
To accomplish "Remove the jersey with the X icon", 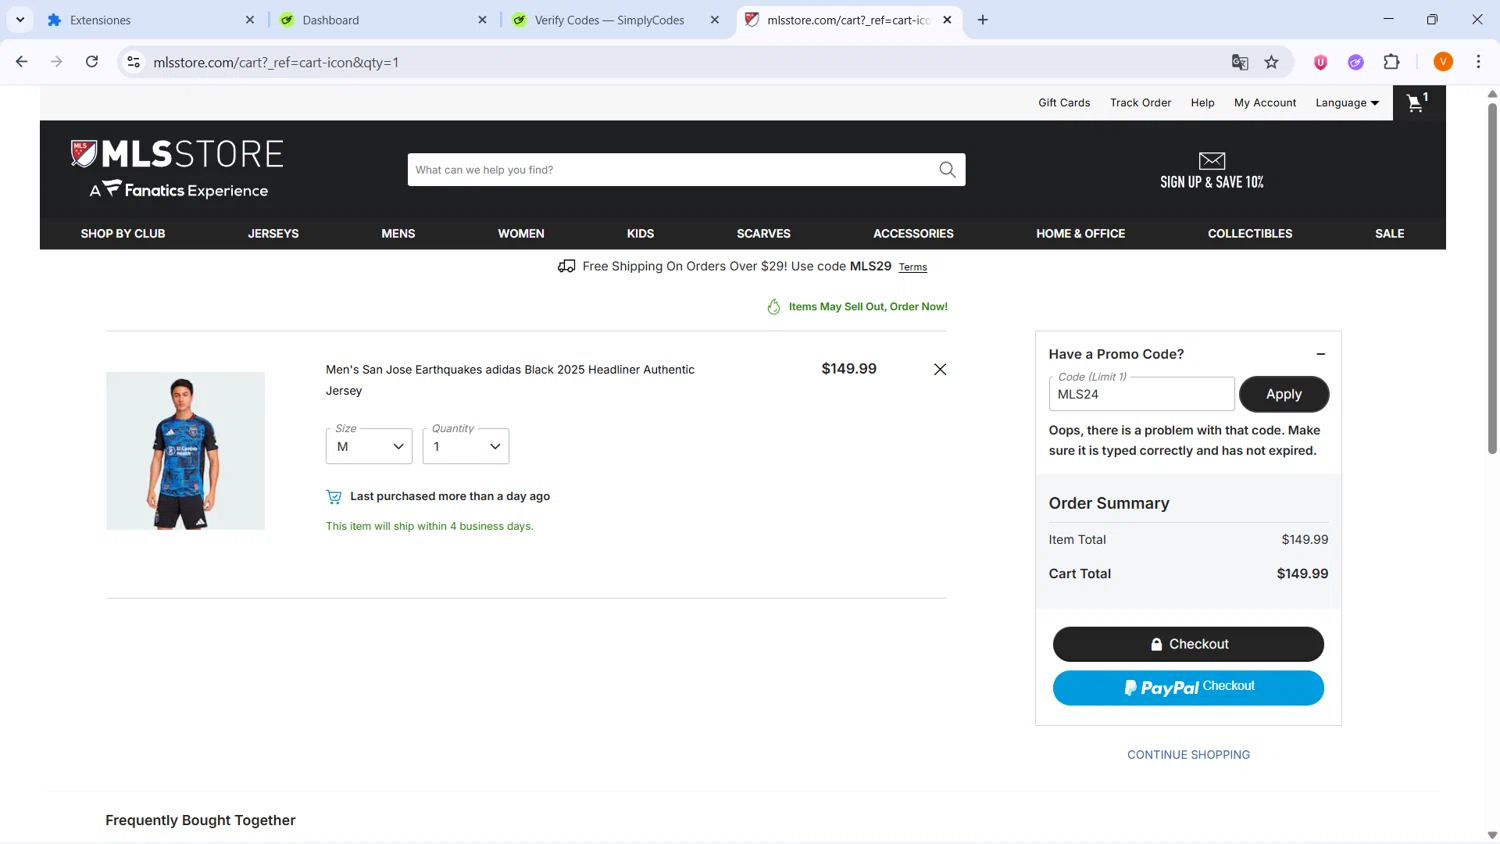I will click(x=940, y=369).
